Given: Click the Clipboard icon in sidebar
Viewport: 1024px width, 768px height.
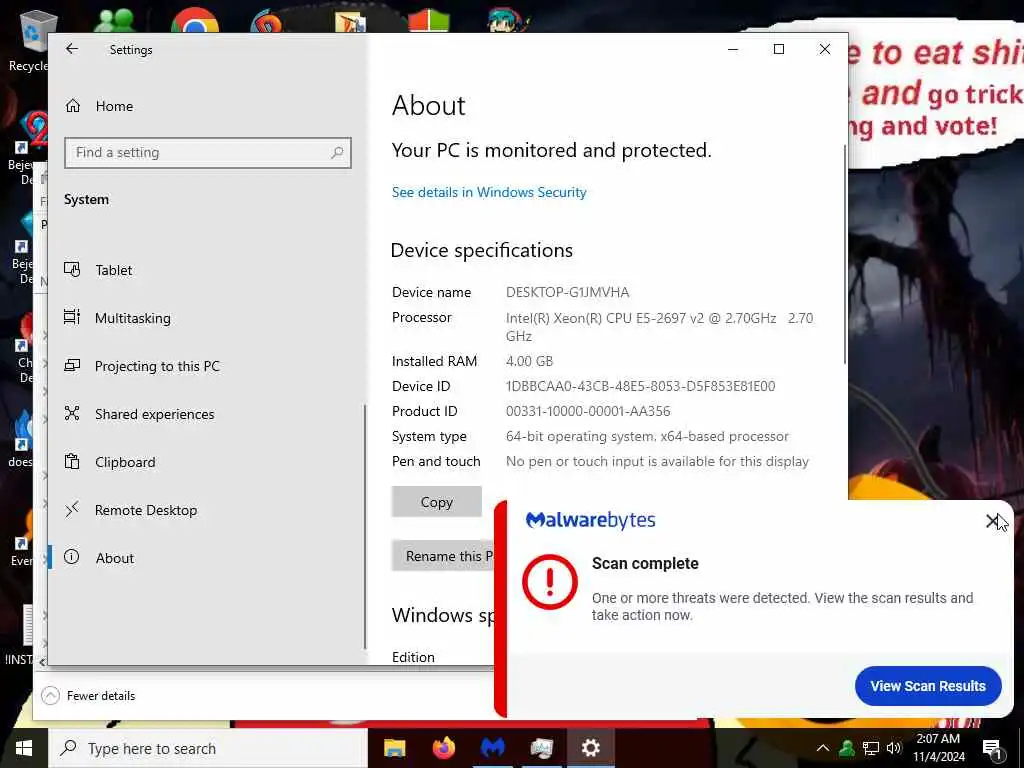Looking at the screenshot, I should click(x=72, y=462).
